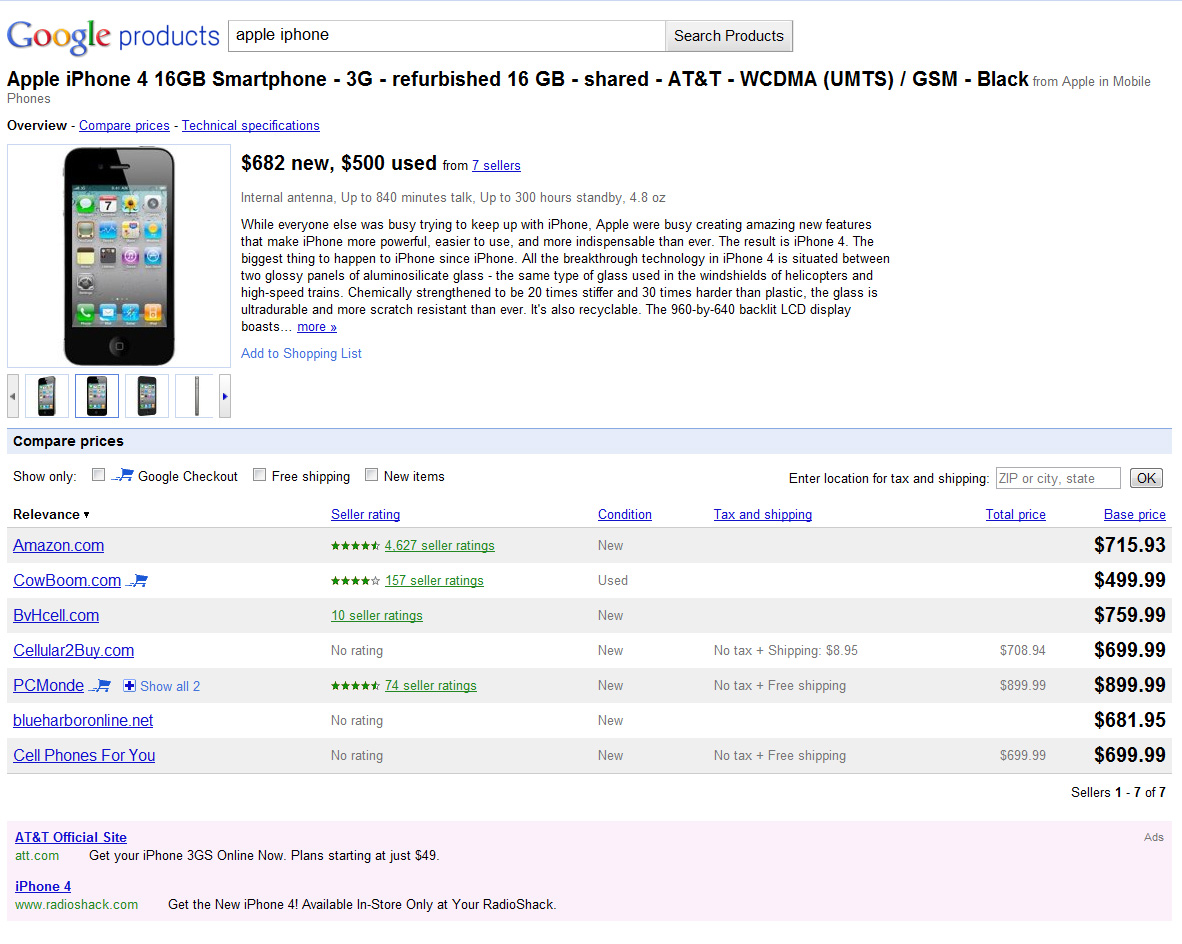1182x944 pixels.
Task: Open the iPhone 4 RadioShack ad
Action: tap(43, 887)
